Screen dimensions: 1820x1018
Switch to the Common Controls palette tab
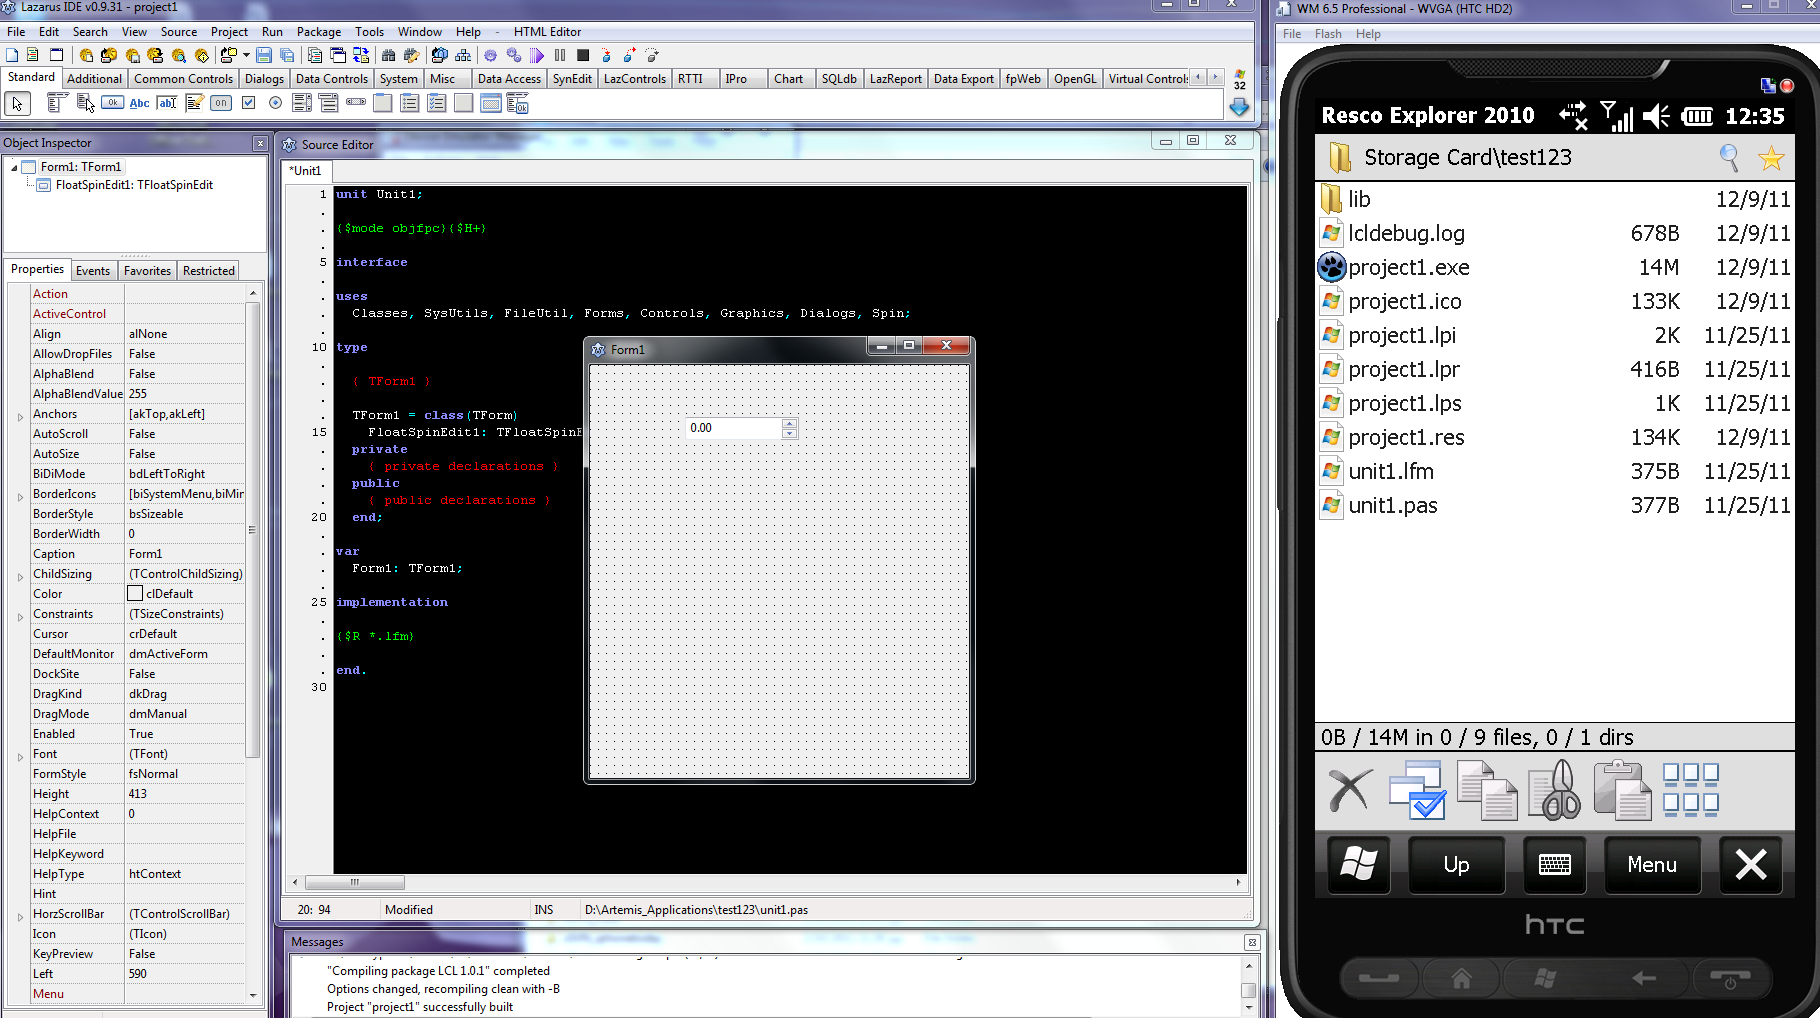(x=183, y=79)
